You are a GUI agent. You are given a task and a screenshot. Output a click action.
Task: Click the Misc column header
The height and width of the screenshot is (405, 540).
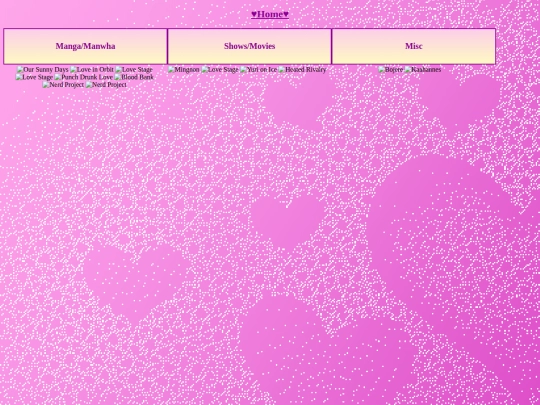coord(414,46)
